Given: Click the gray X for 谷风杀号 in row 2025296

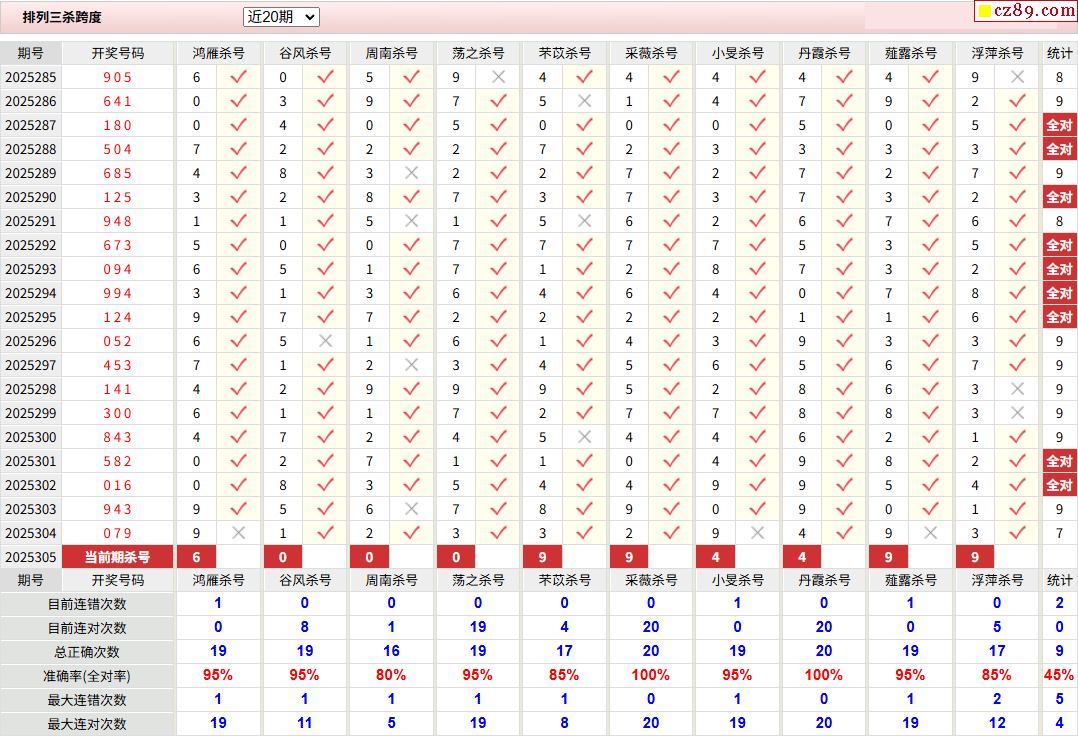Looking at the screenshot, I should [326, 341].
